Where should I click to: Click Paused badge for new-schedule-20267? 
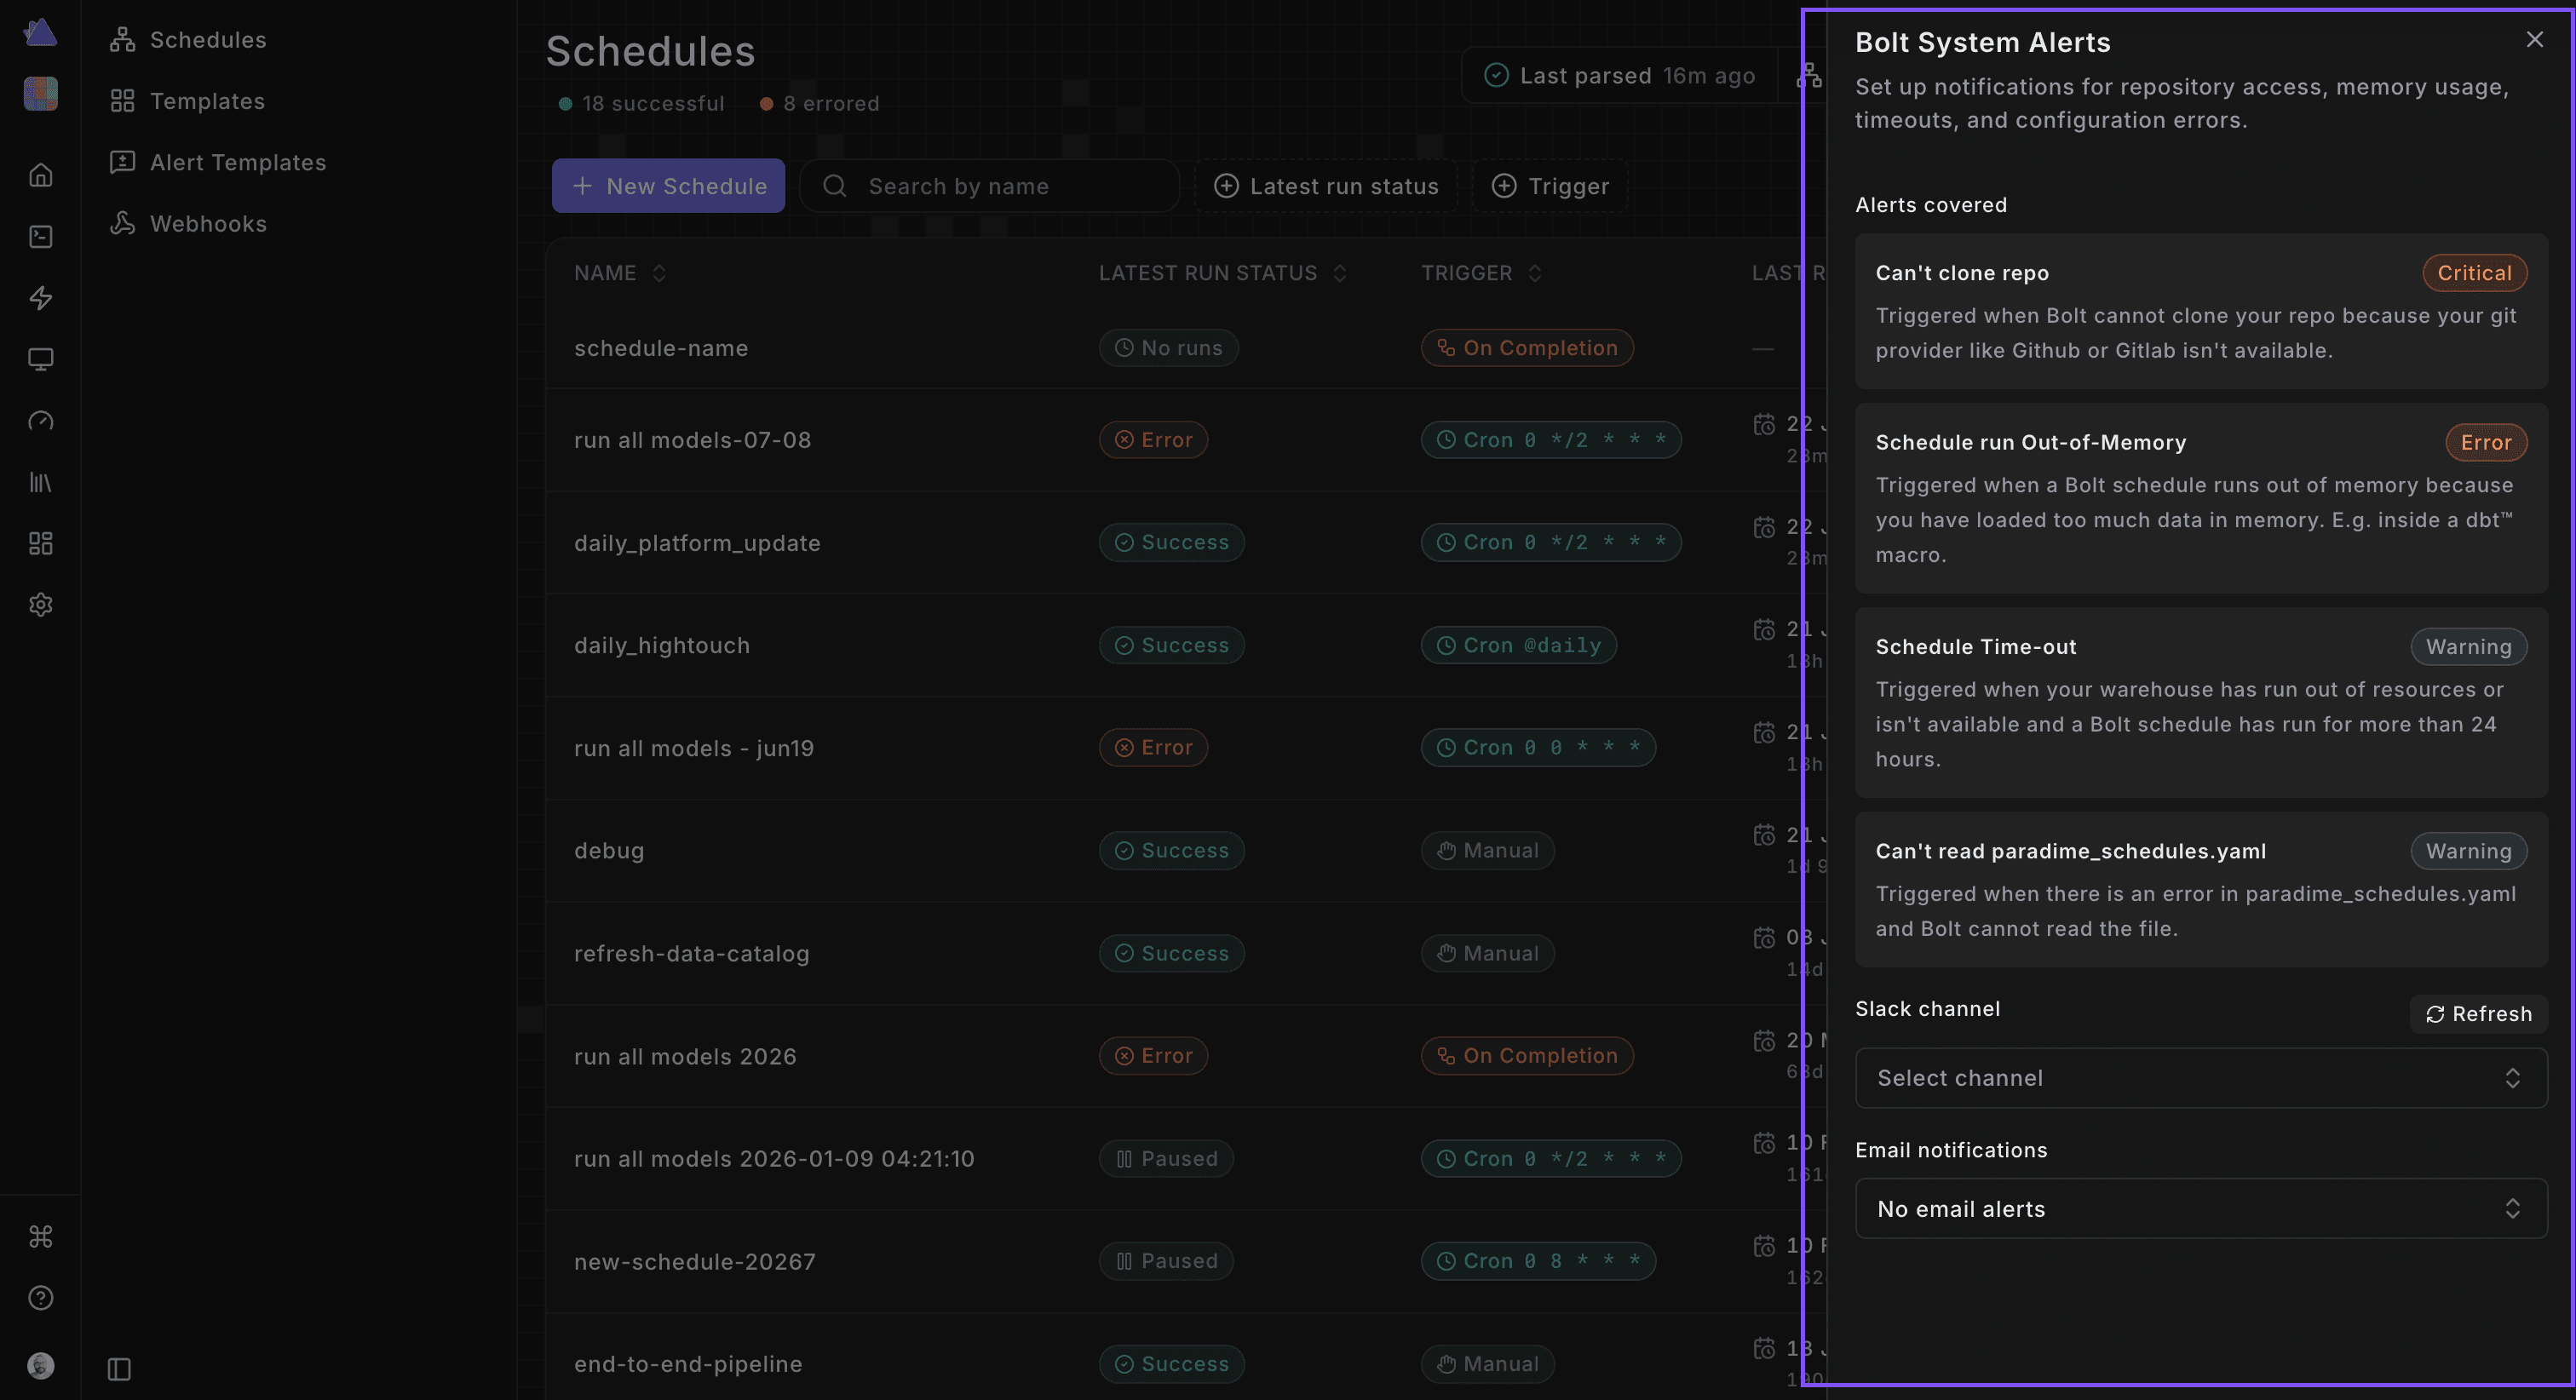pyautogui.click(x=1166, y=1261)
